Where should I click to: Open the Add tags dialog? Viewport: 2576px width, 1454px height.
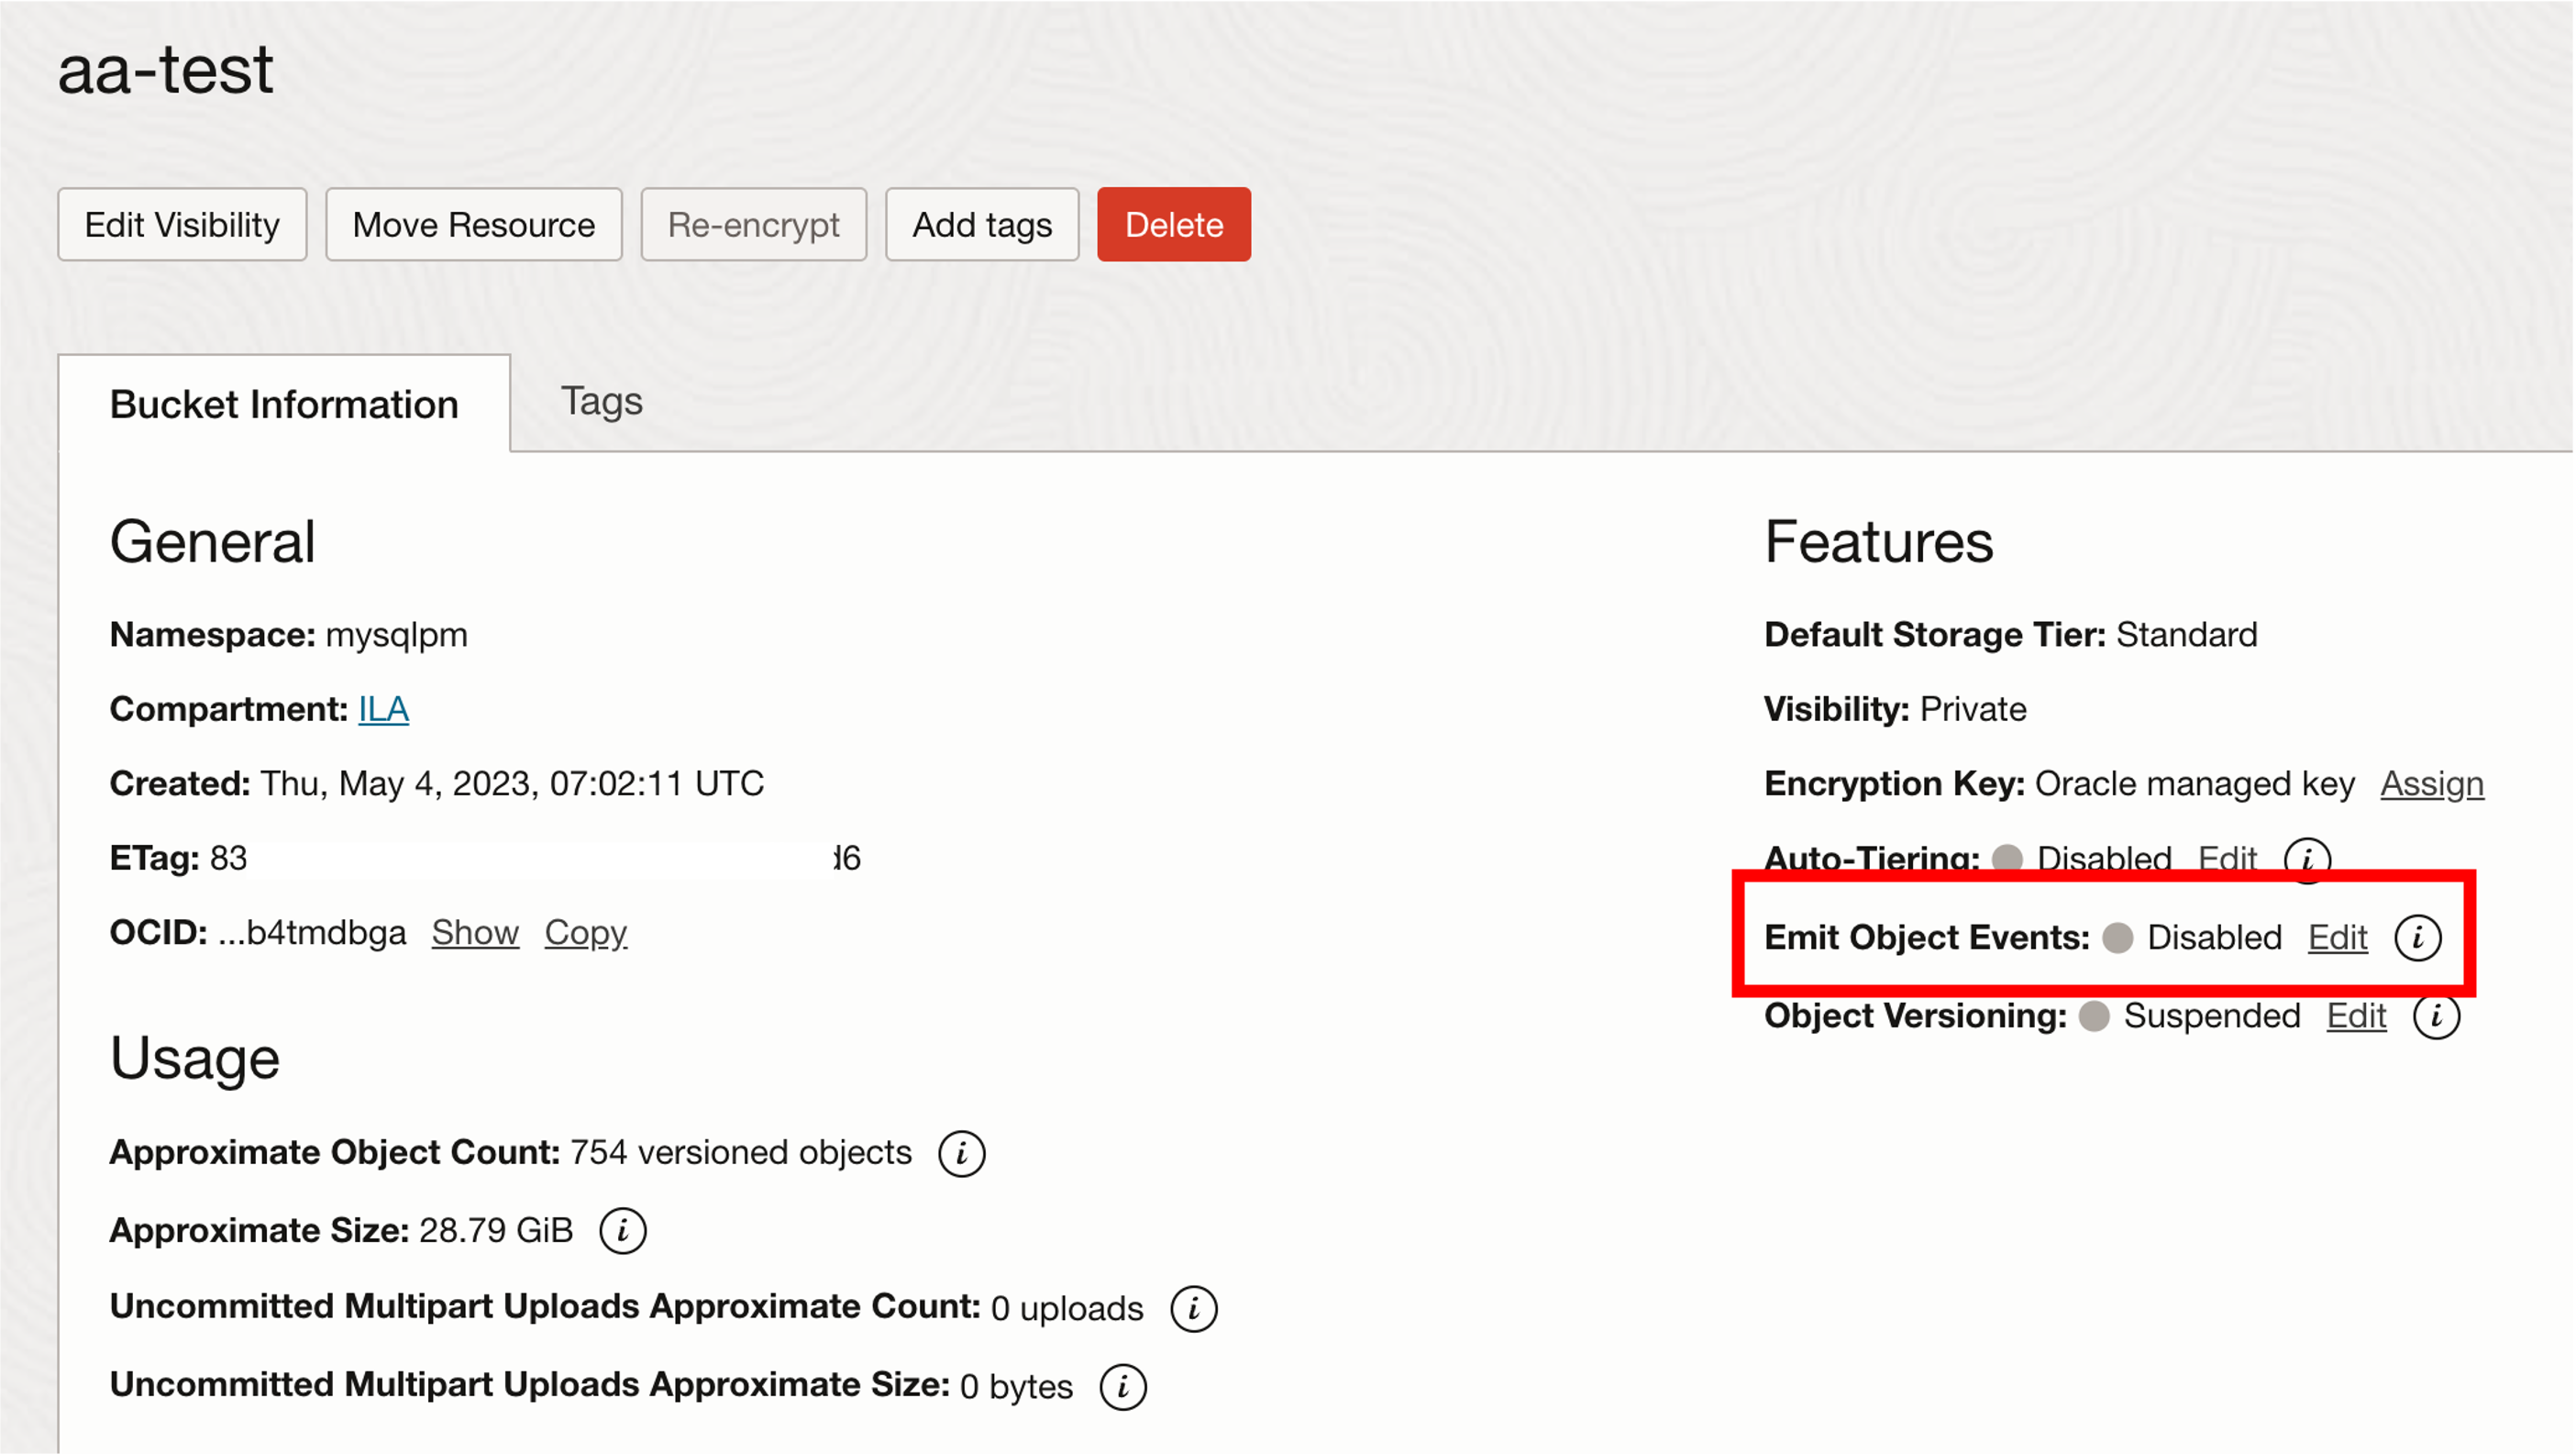click(x=981, y=224)
